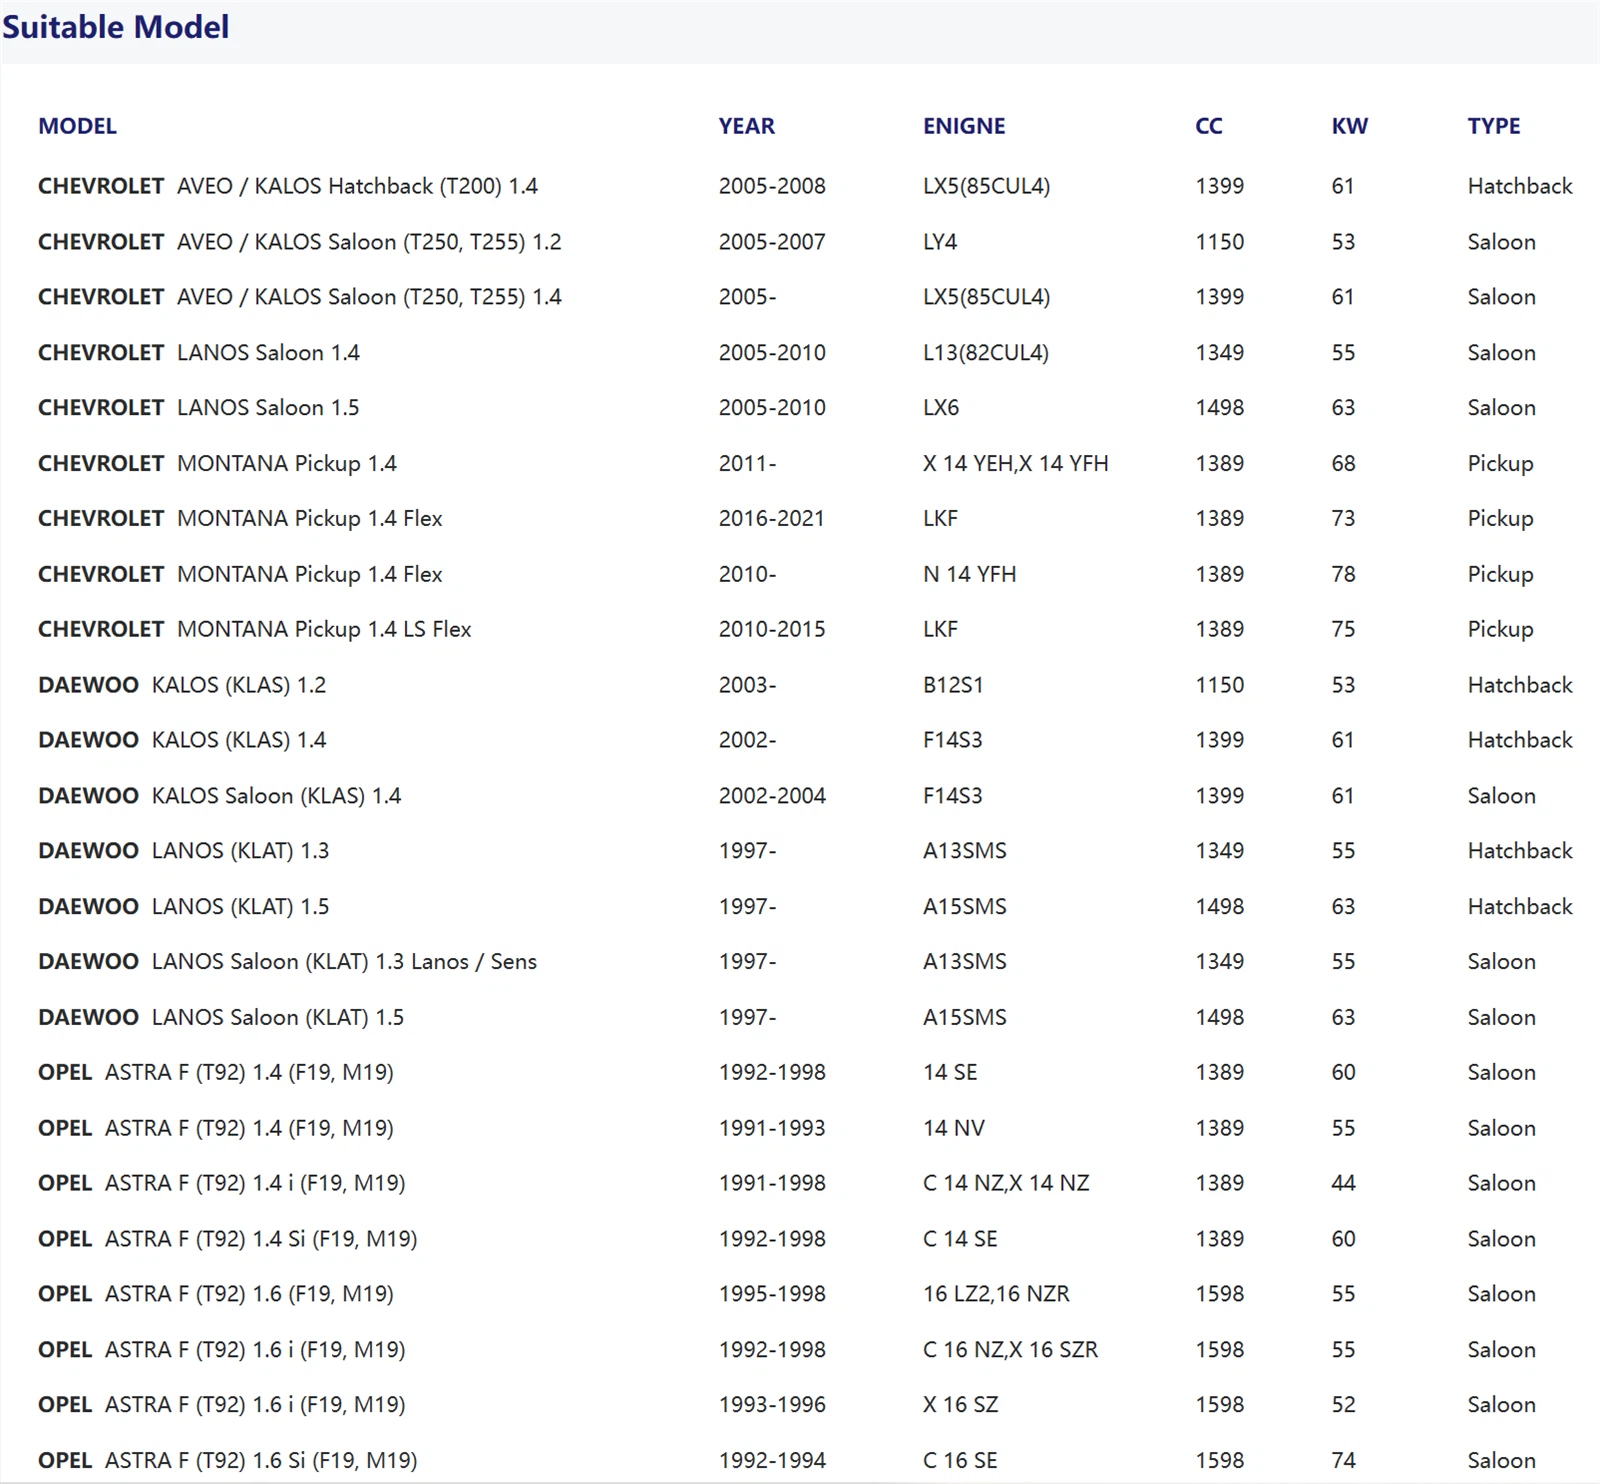Click DAEWOO LANOS Saloon 1.3 Lanos / Sens
Image resolution: width=1600 pixels, height=1484 pixels.
pos(287,962)
